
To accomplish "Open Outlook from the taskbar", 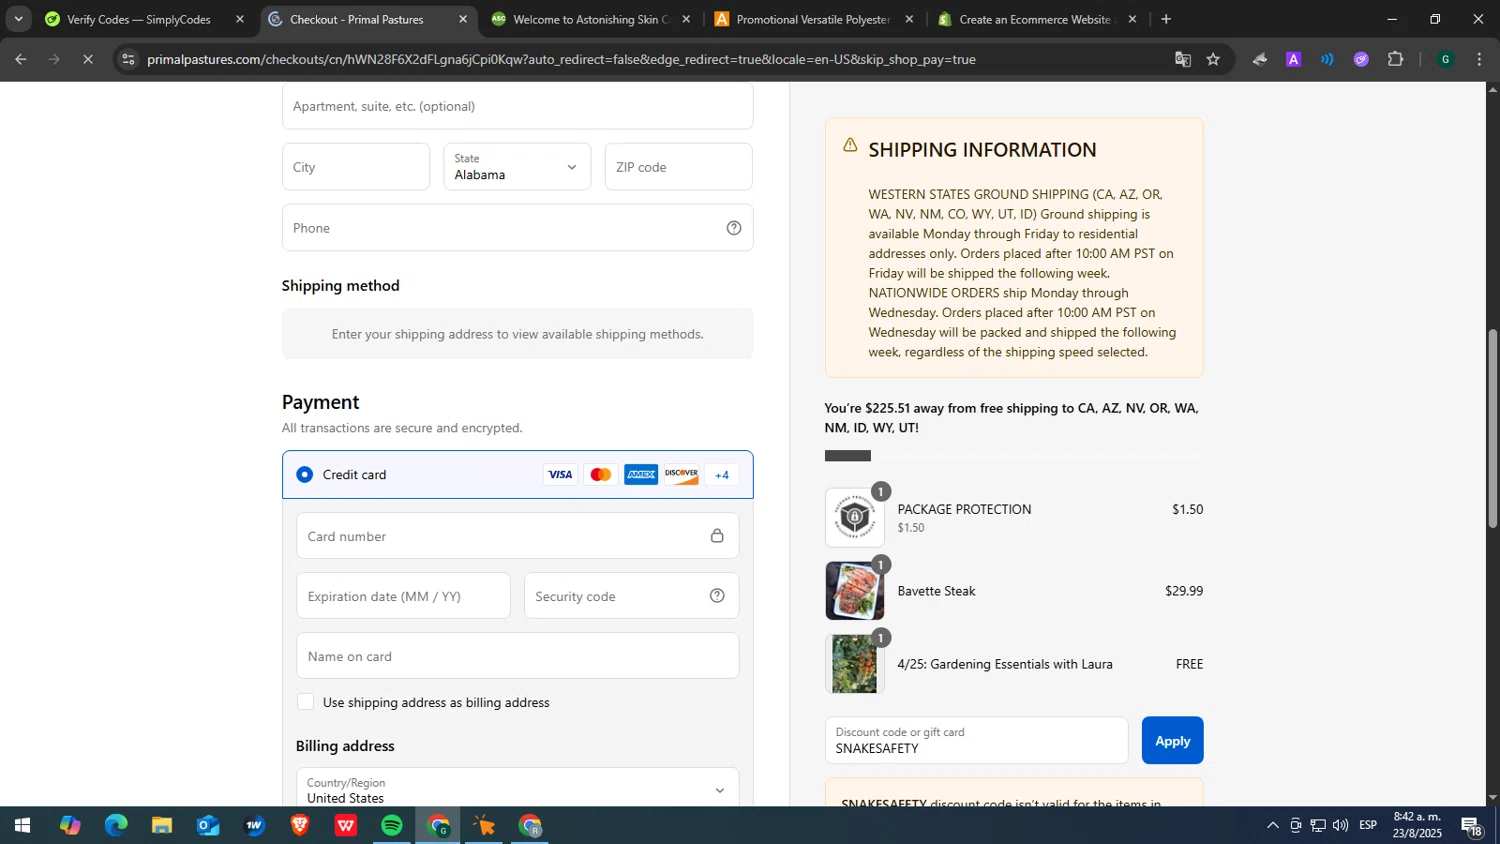I will 208,826.
